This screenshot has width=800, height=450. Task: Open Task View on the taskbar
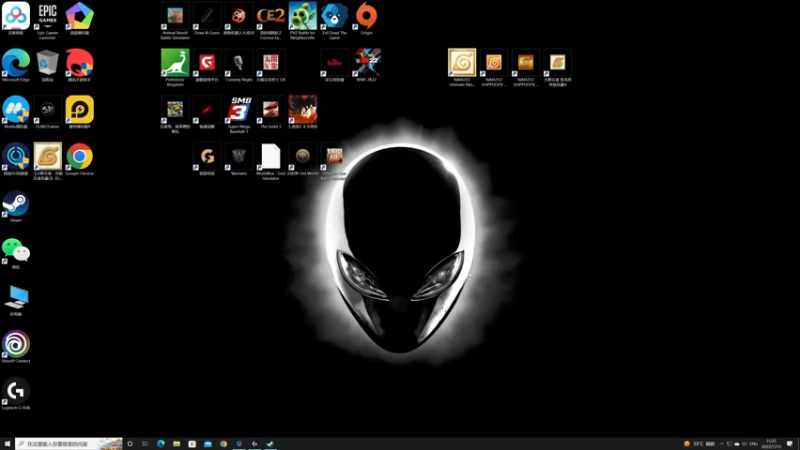pyautogui.click(x=145, y=444)
